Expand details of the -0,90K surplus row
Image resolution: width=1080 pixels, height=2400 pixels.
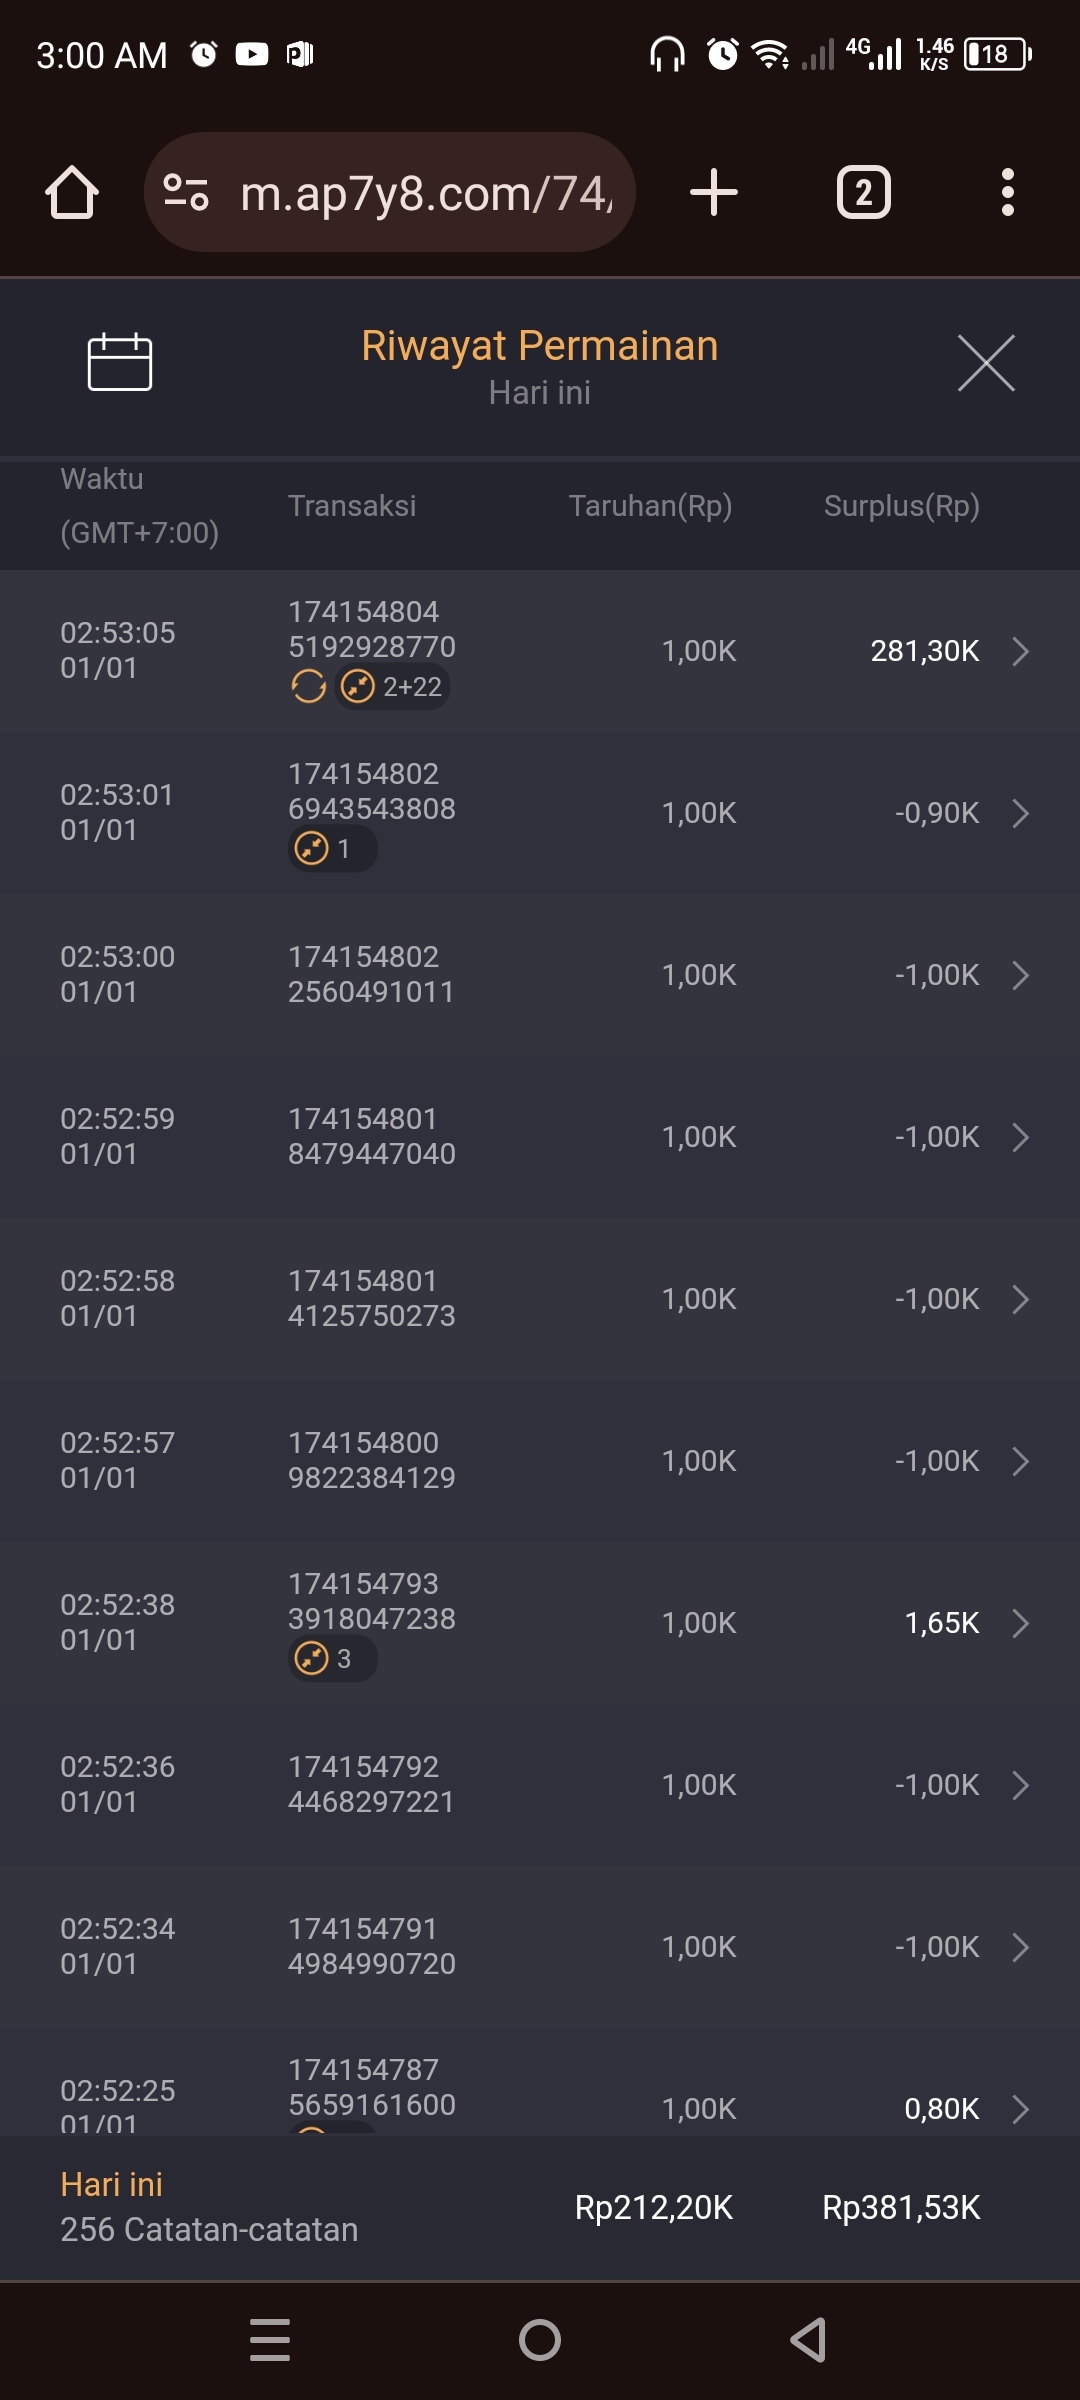[x=1020, y=813]
